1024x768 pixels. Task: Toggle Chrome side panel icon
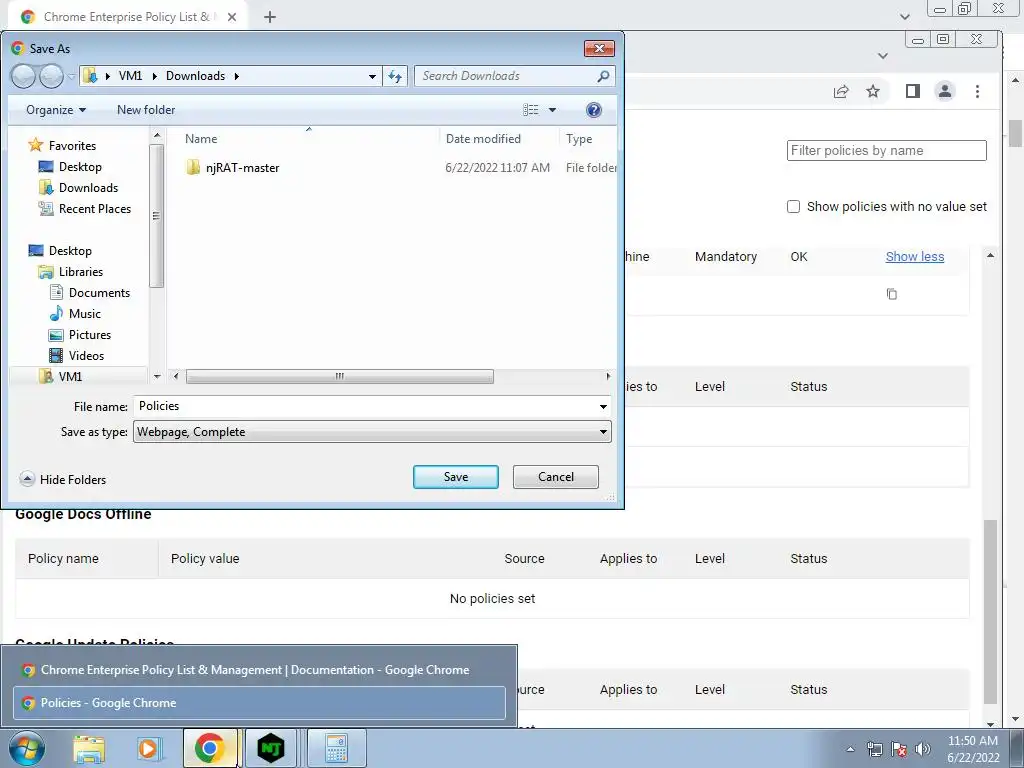913,91
